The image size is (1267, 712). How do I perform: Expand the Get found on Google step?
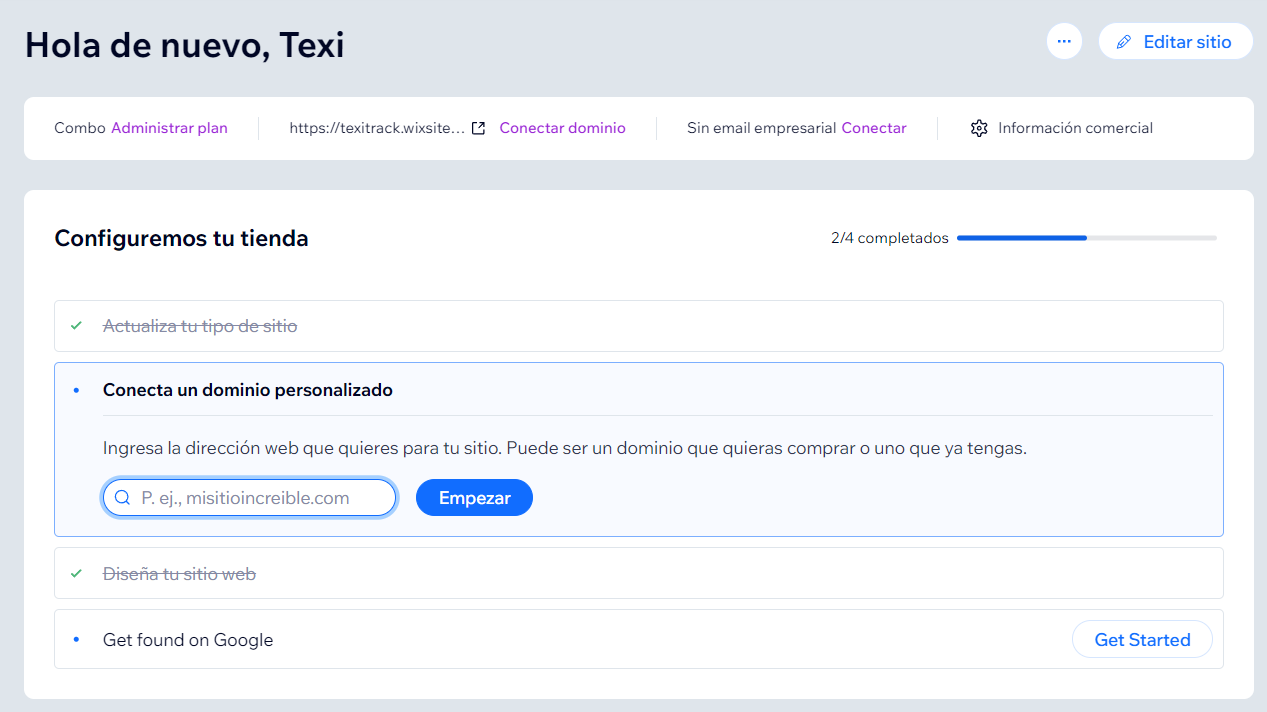188,640
